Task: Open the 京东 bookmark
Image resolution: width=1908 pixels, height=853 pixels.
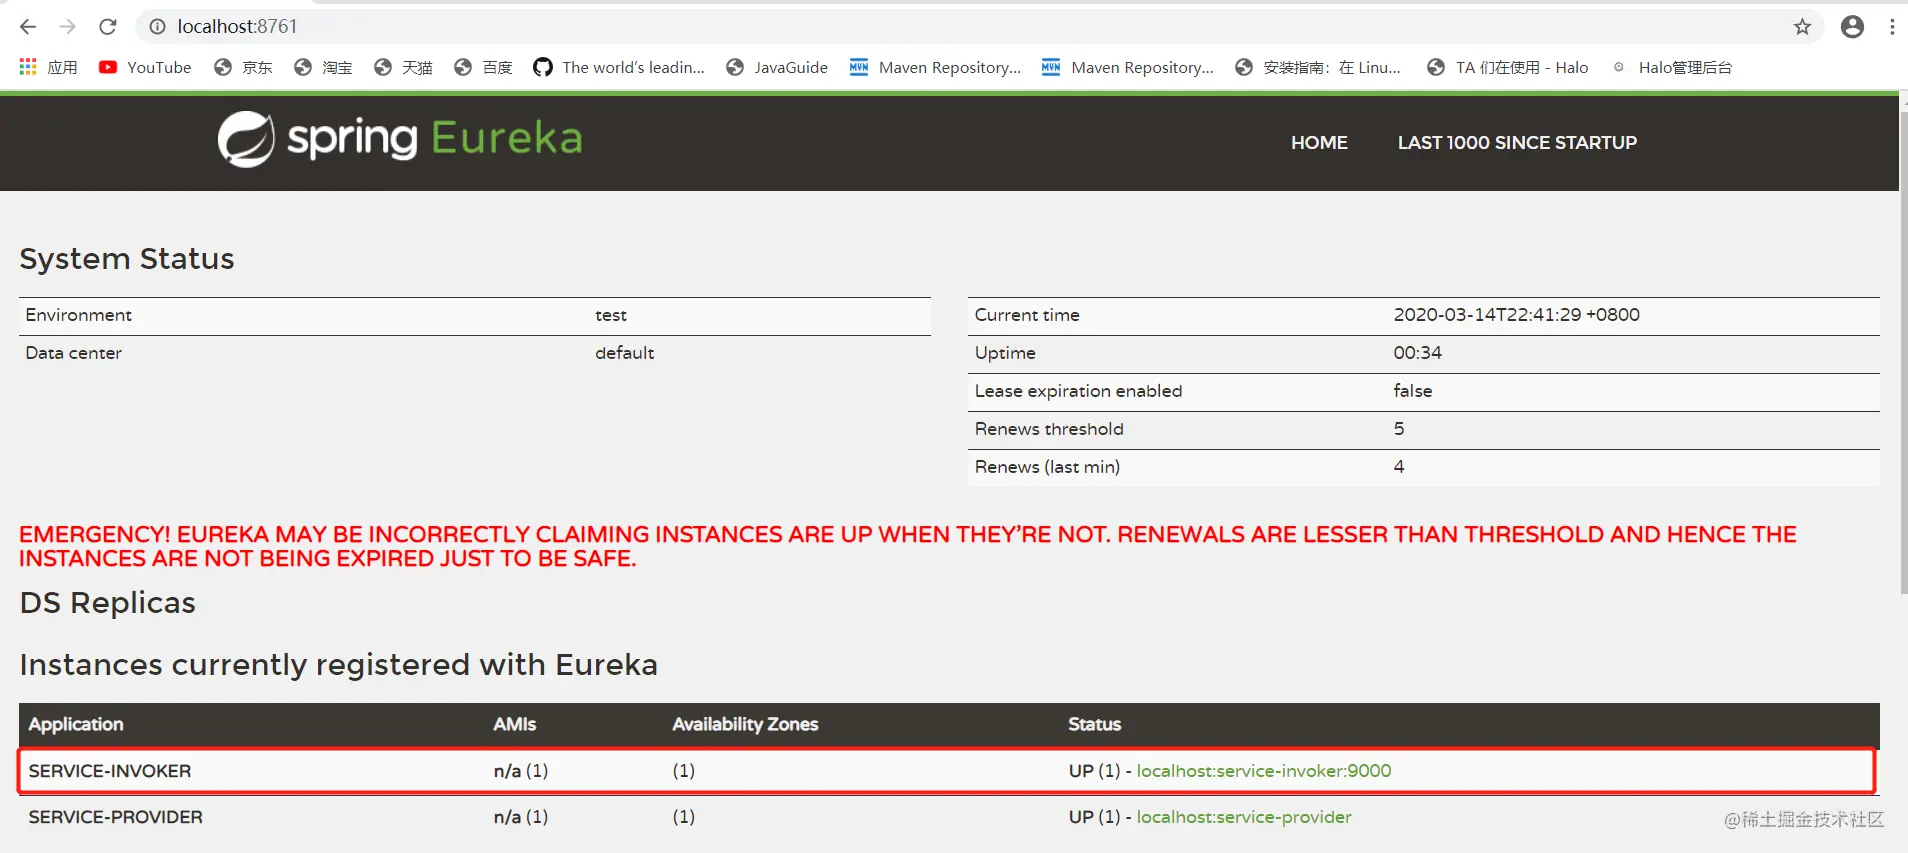Action: (243, 67)
